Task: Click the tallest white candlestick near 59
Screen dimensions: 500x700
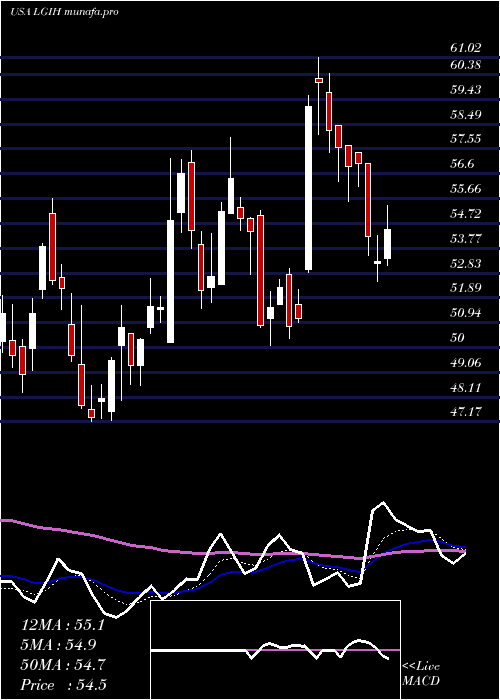Action: (308, 188)
